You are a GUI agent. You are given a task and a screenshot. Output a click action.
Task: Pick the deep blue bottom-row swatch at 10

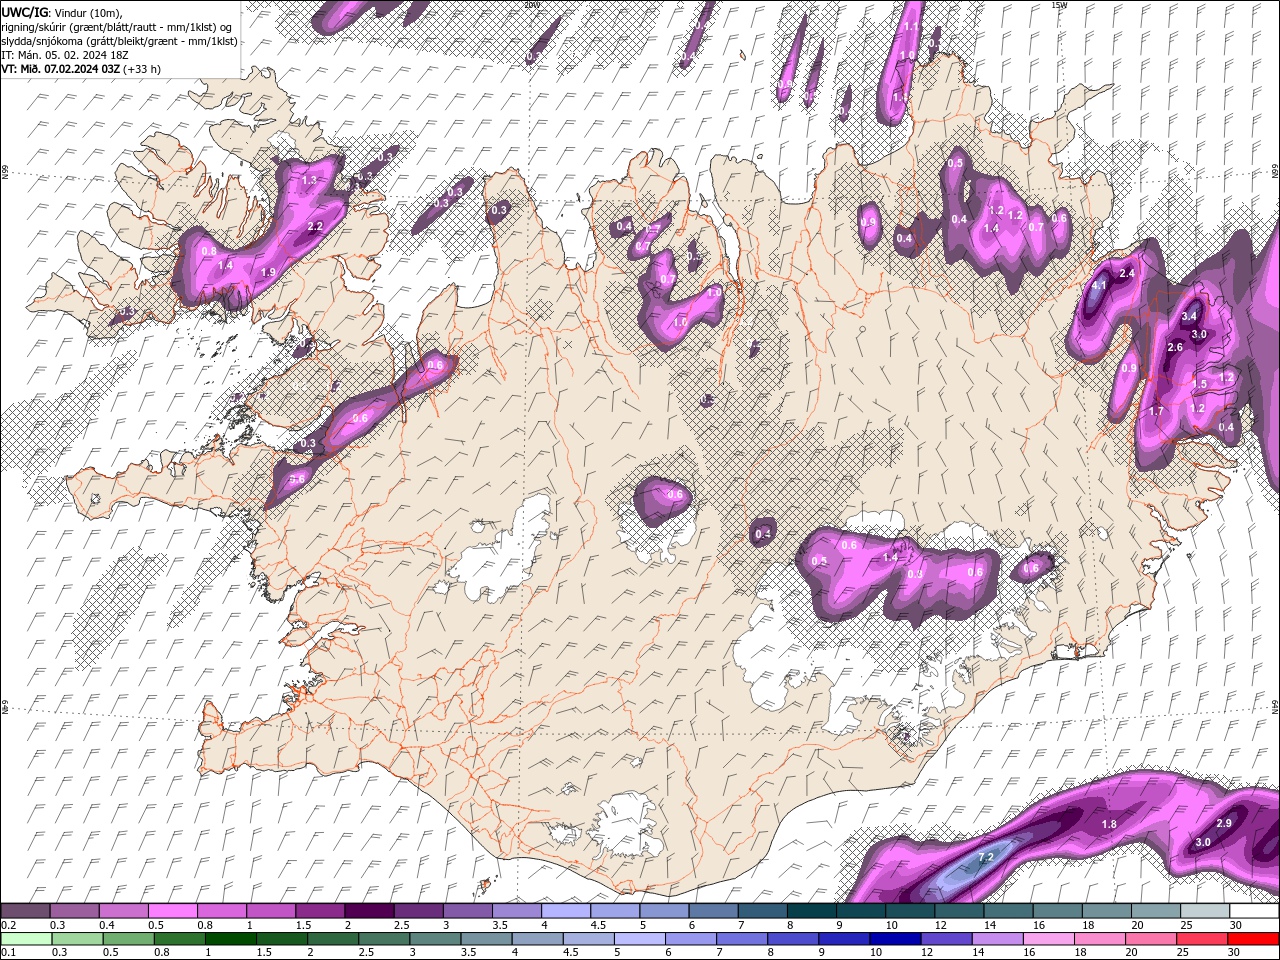pos(895,939)
